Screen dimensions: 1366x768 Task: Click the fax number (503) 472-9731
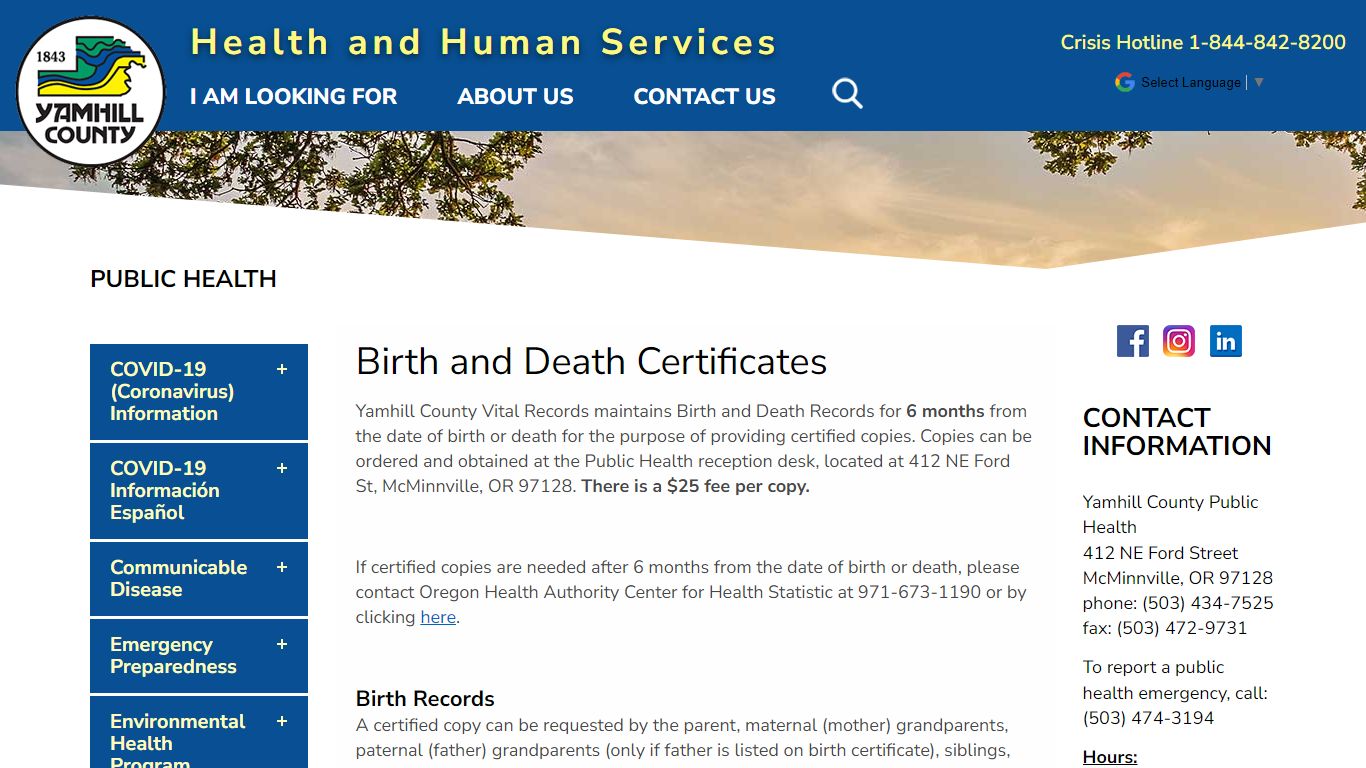(1182, 628)
